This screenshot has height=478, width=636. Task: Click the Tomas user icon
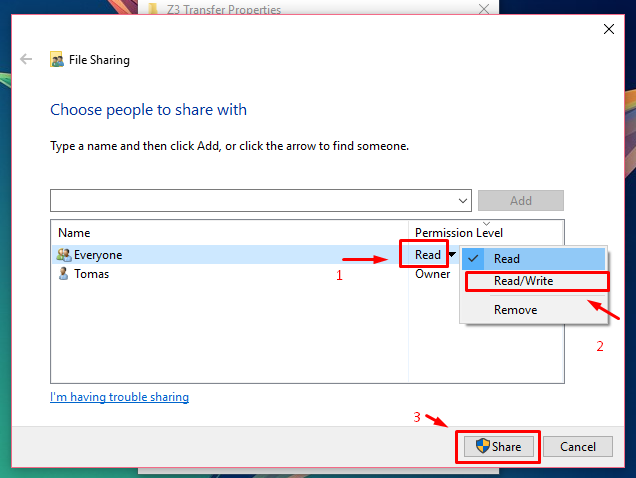click(x=63, y=273)
